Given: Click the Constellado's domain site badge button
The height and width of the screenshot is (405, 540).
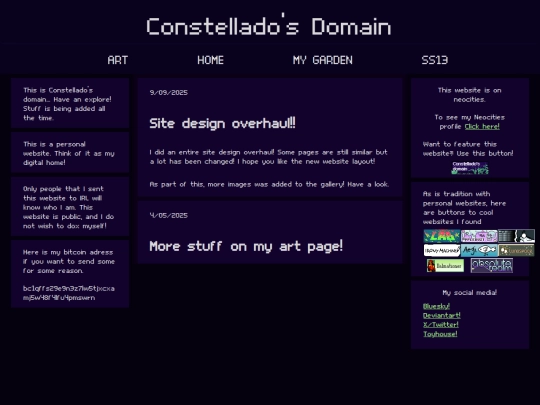Looking at the screenshot, I should click(x=470, y=168).
